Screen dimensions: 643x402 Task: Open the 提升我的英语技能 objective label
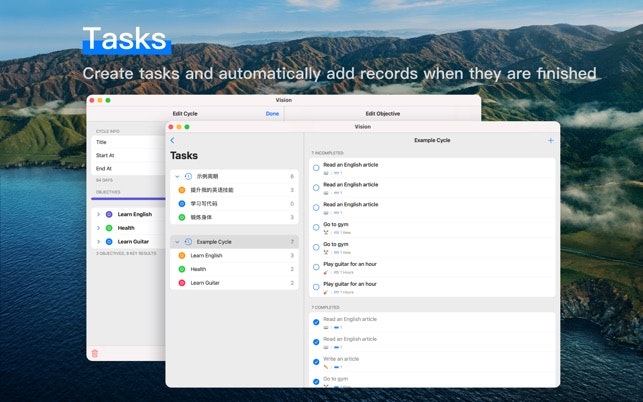click(x=212, y=190)
